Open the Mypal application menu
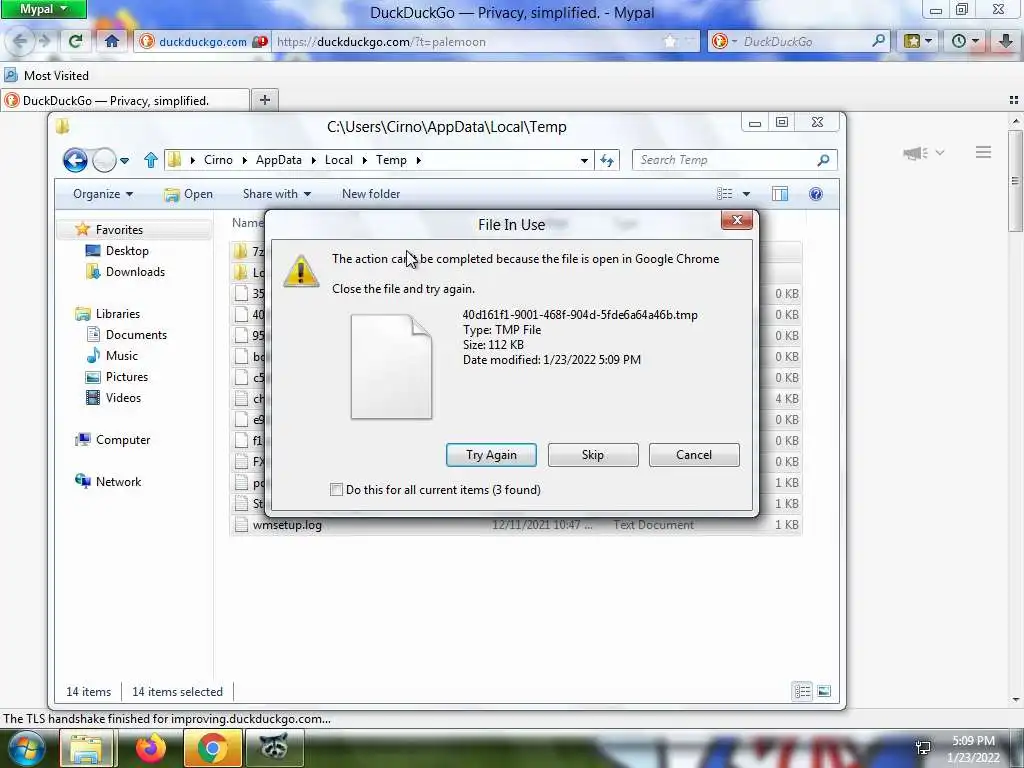The image size is (1024, 768). (x=43, y=9)
